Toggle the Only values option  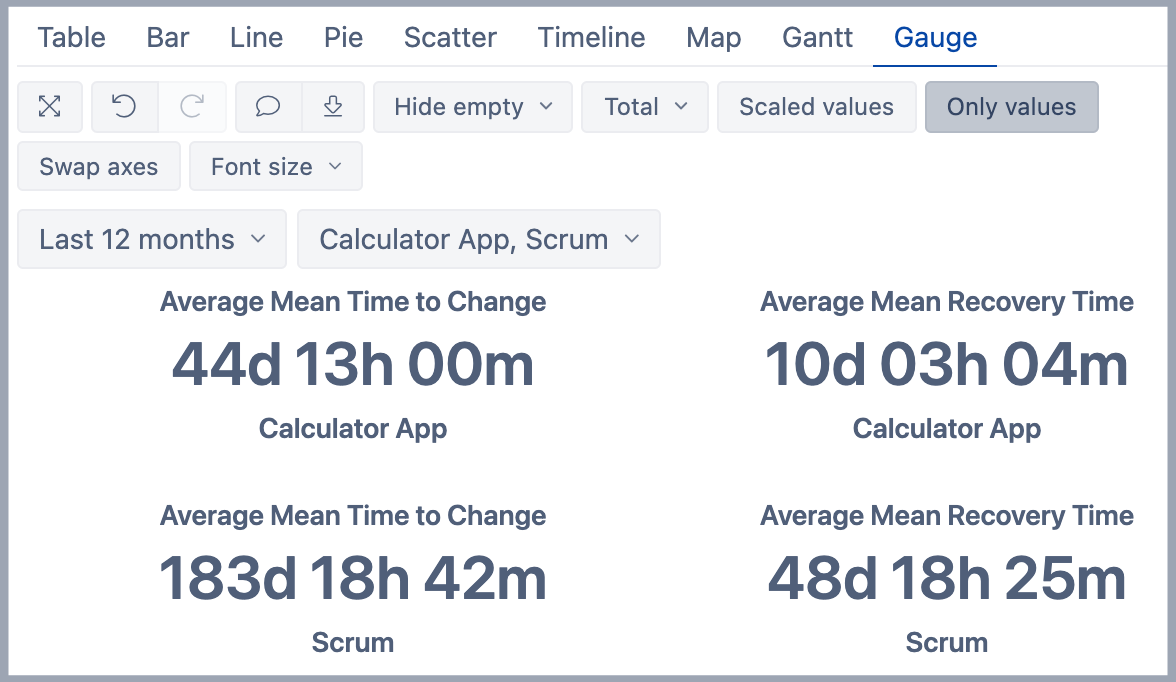(x=1011, y=107)
